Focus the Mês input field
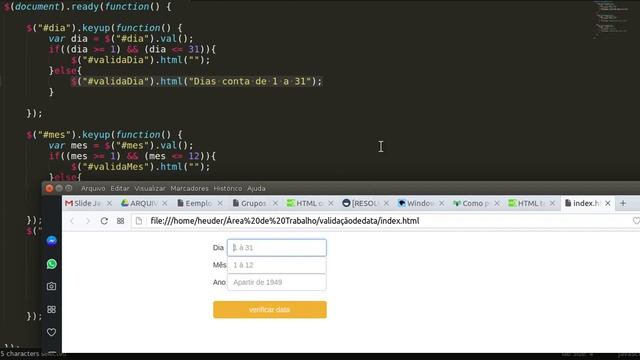Viewport: 640px width, 360px height. tap(277, 265)
